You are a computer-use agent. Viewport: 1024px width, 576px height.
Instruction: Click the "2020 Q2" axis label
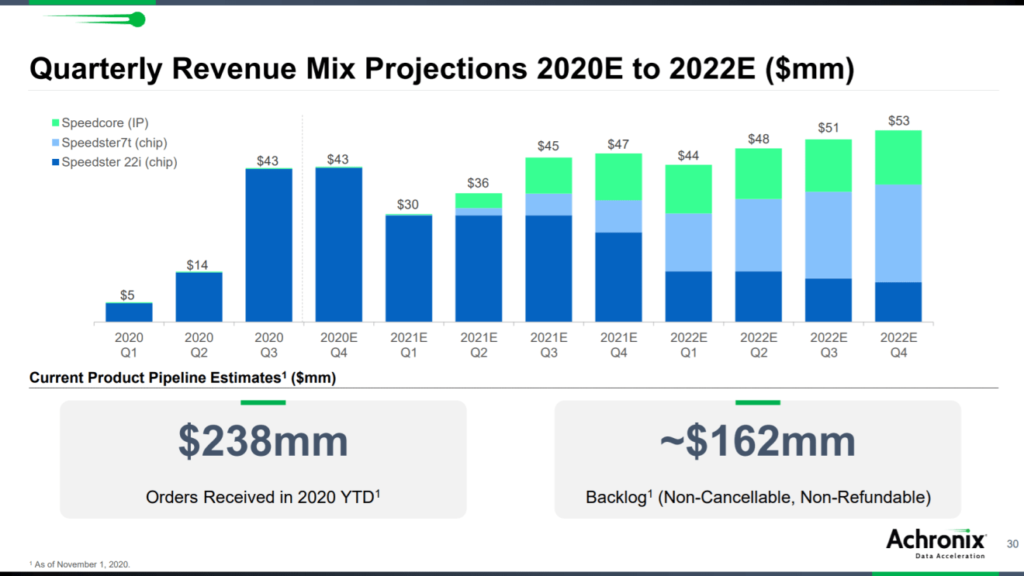199,345
